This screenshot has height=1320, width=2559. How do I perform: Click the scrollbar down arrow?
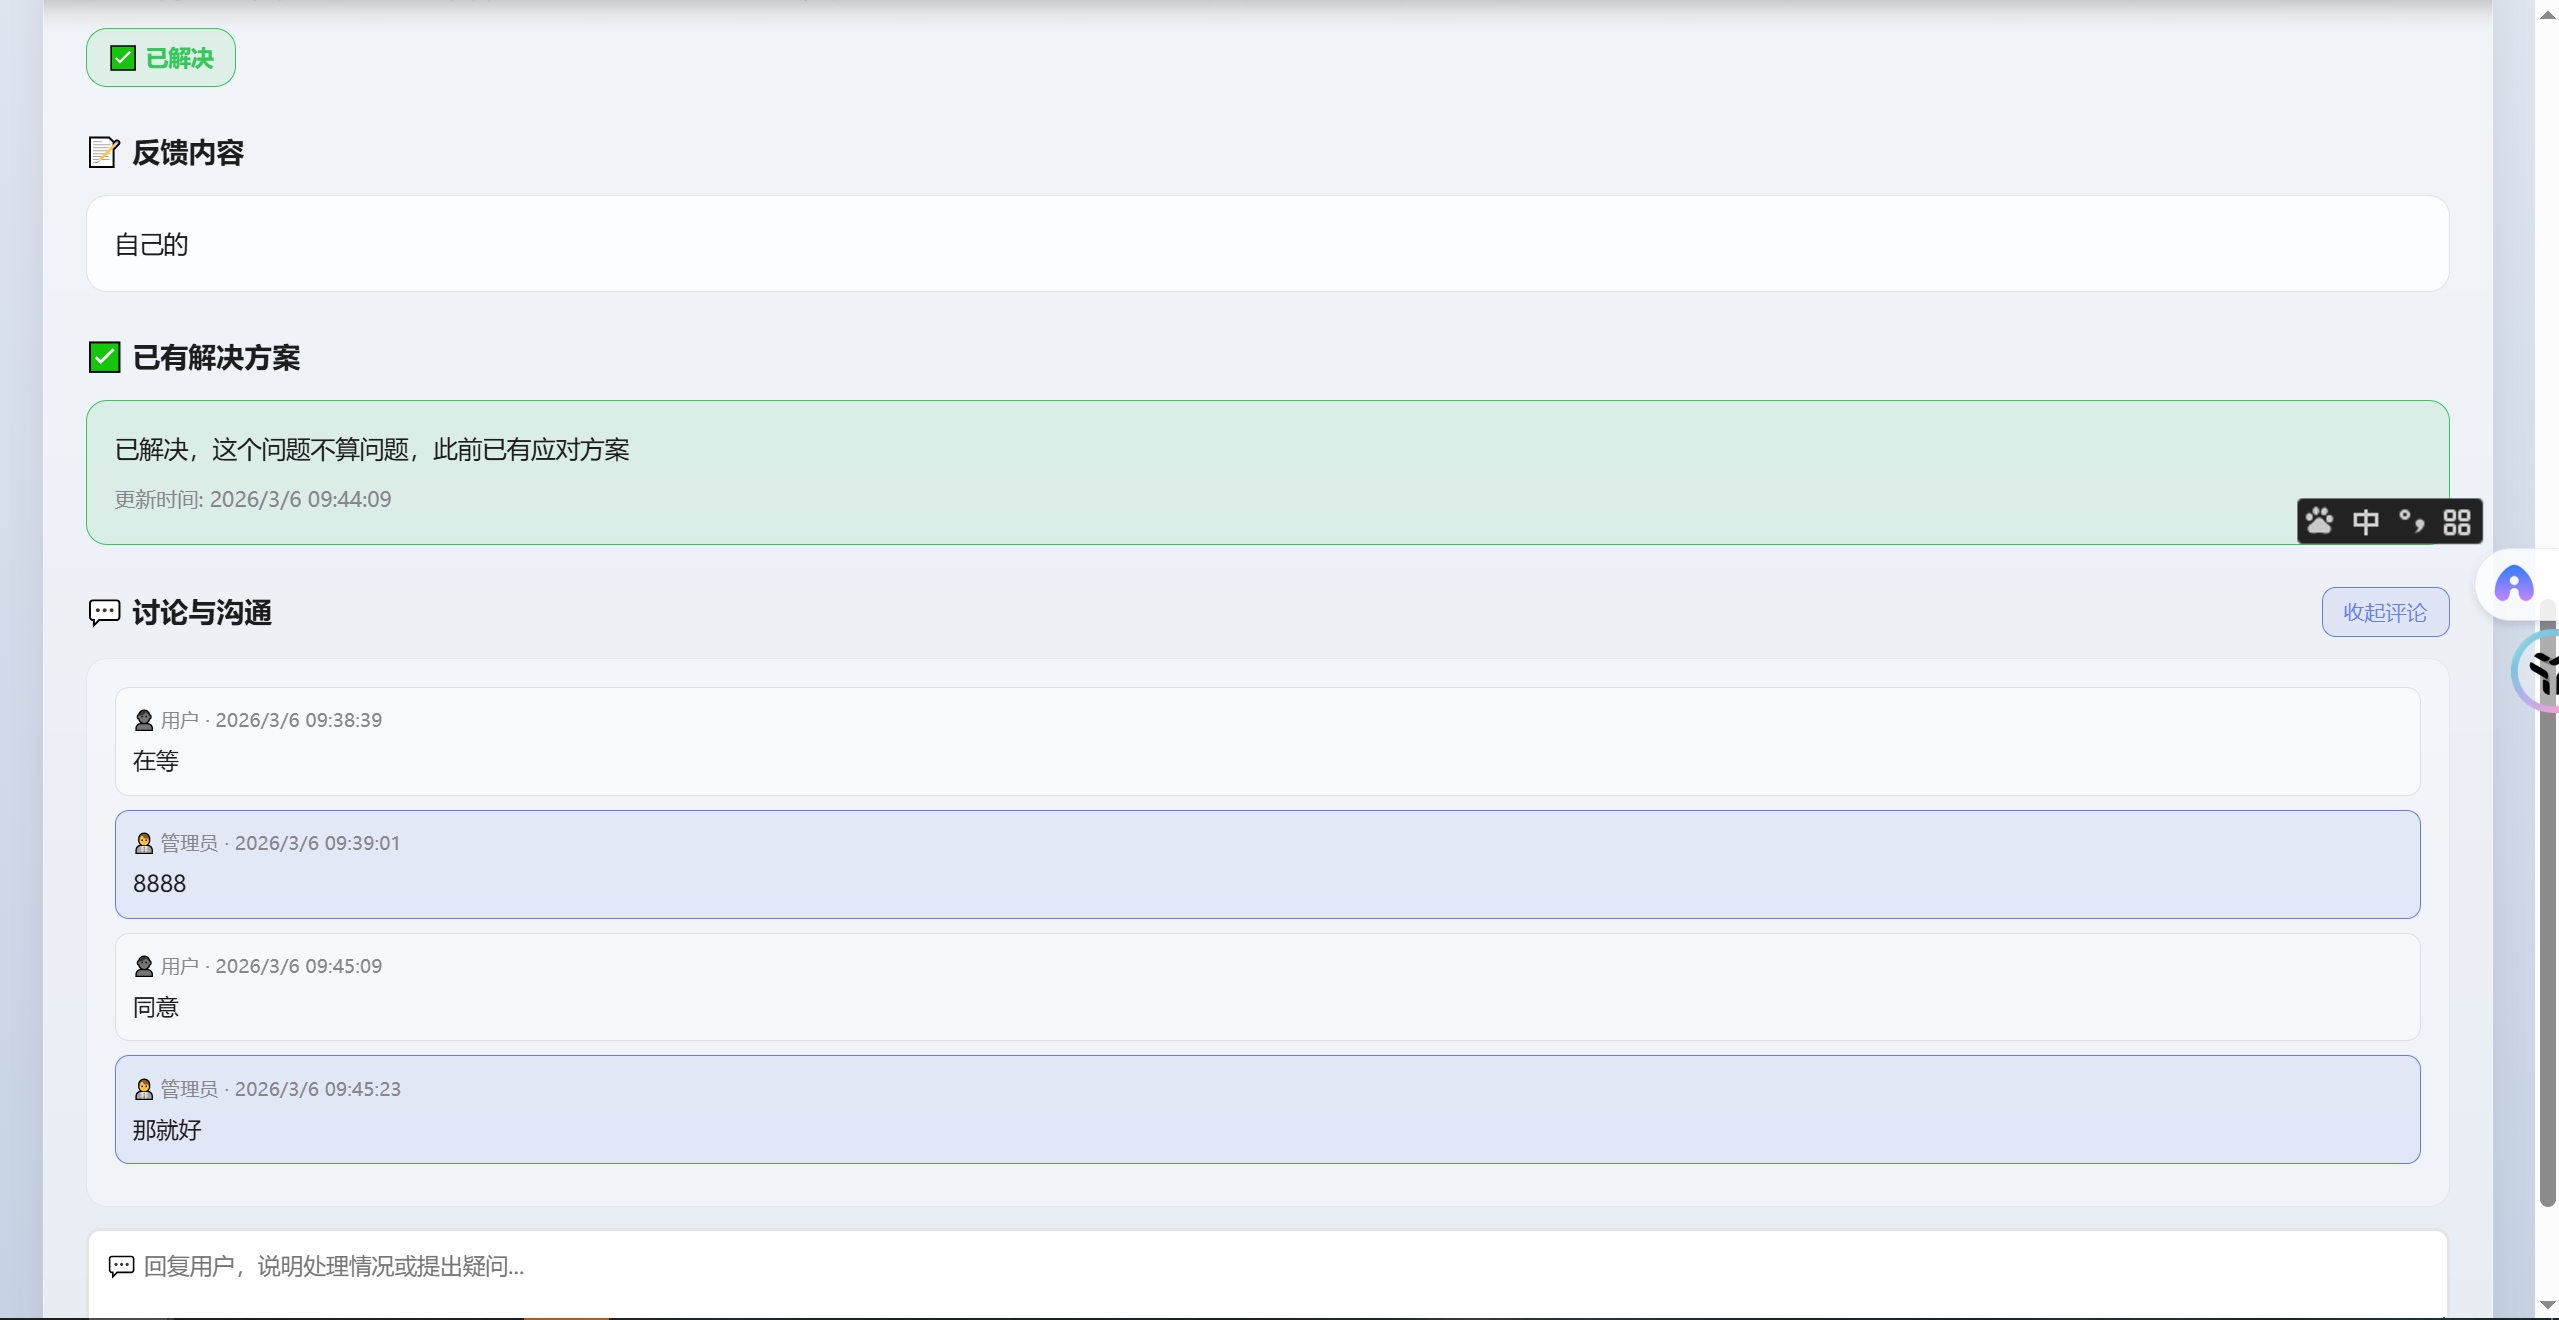[x=2547, y=1305]
